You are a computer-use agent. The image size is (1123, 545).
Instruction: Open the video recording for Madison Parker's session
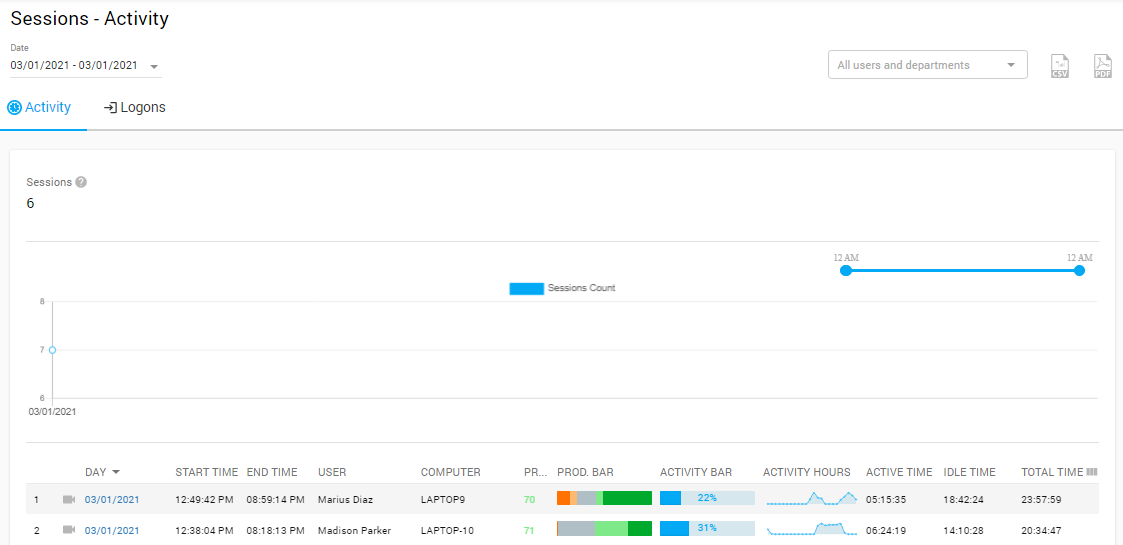69,529
